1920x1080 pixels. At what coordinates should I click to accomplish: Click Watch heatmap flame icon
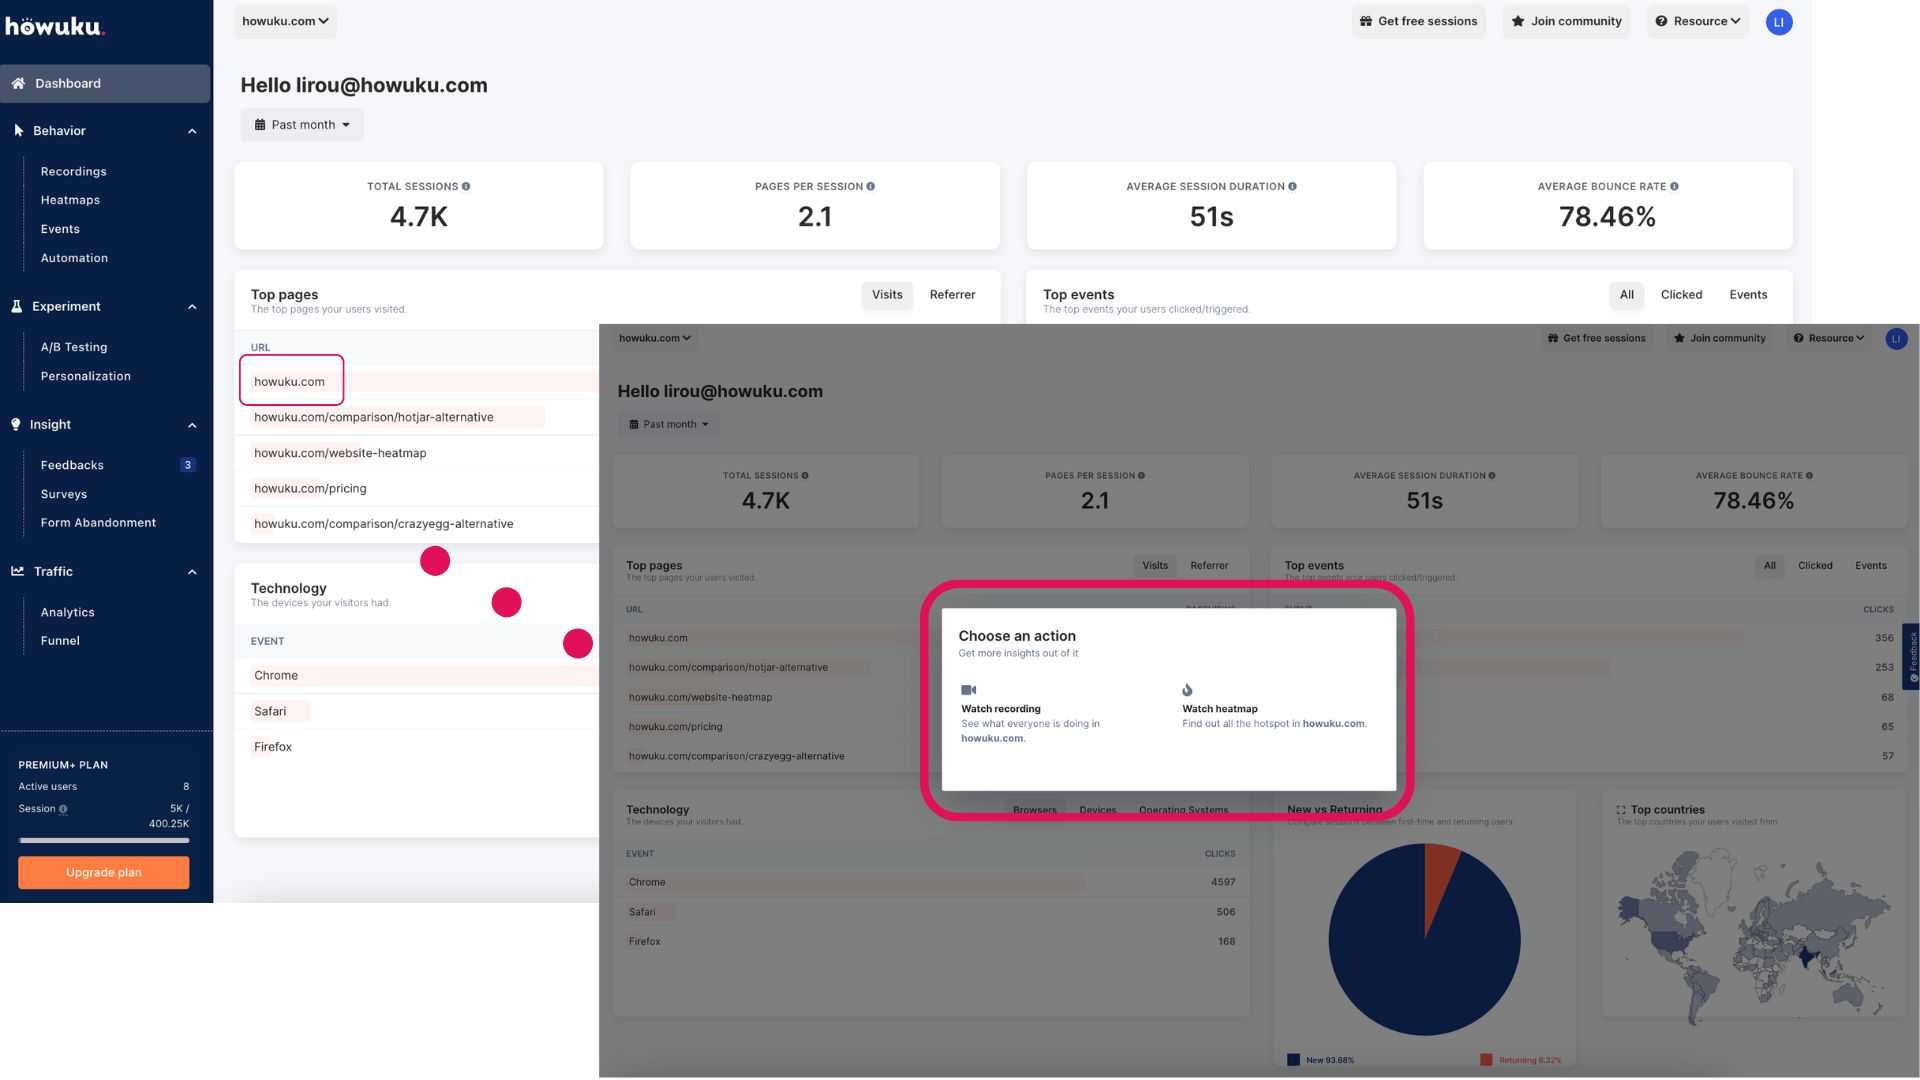pyautogui.click(x=1187, y=690)
